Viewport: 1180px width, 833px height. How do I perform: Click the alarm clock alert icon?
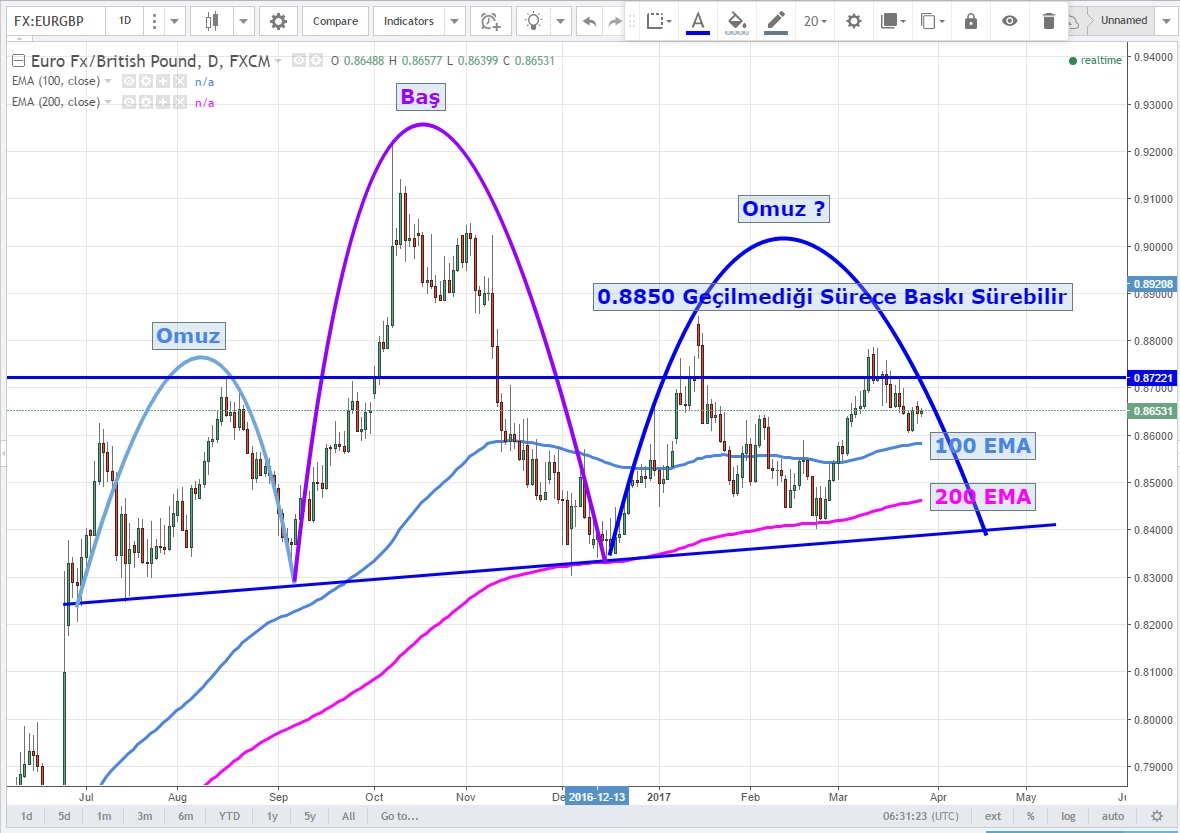coord(490,21)
